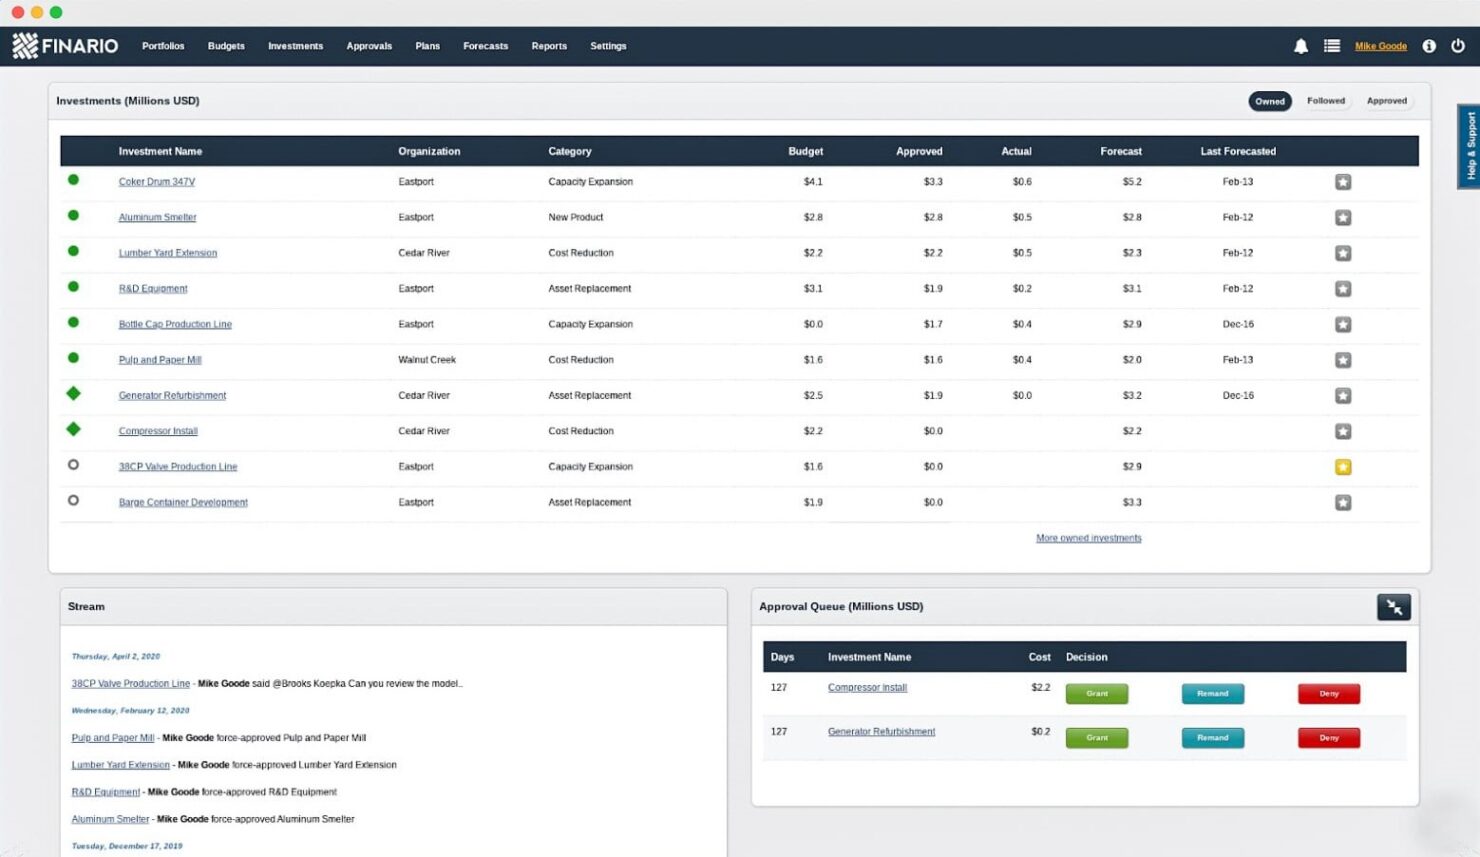Open the Reports menu
Viewport: 1480px width, 857px height.
(549, 45)
